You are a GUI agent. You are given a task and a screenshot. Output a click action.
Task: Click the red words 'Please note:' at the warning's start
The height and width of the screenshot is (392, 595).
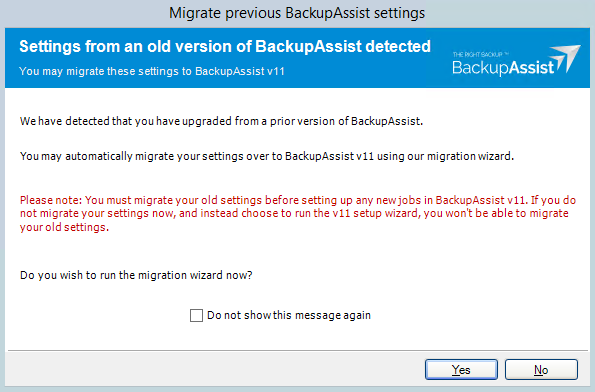coord(51,200)
